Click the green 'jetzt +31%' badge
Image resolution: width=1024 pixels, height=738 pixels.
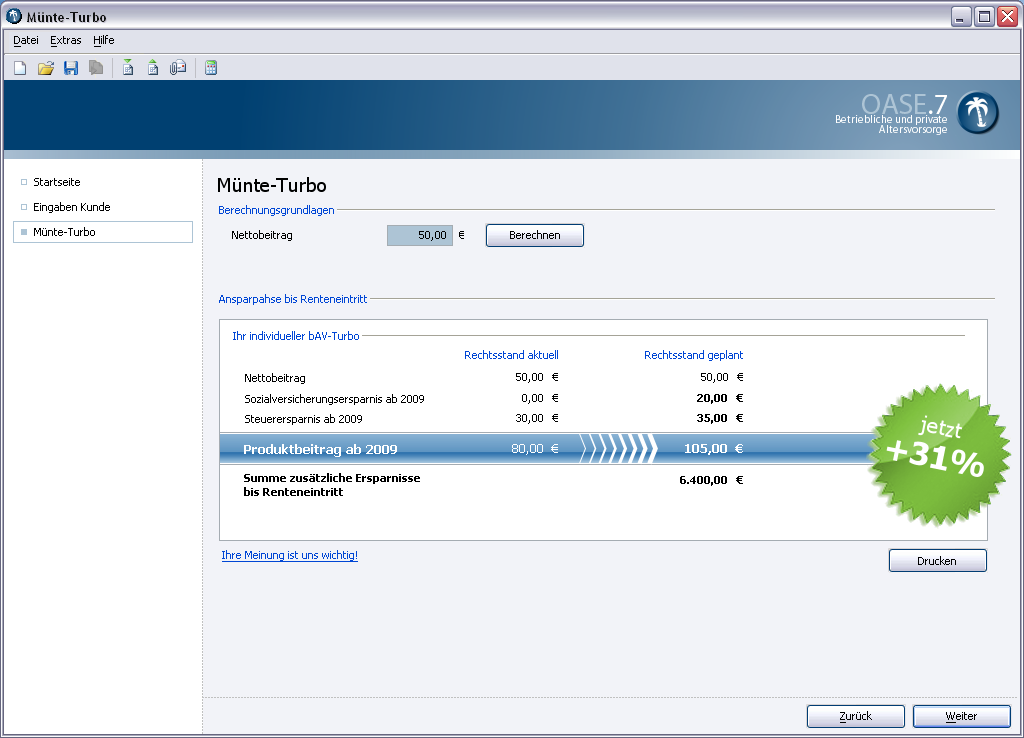938,455
